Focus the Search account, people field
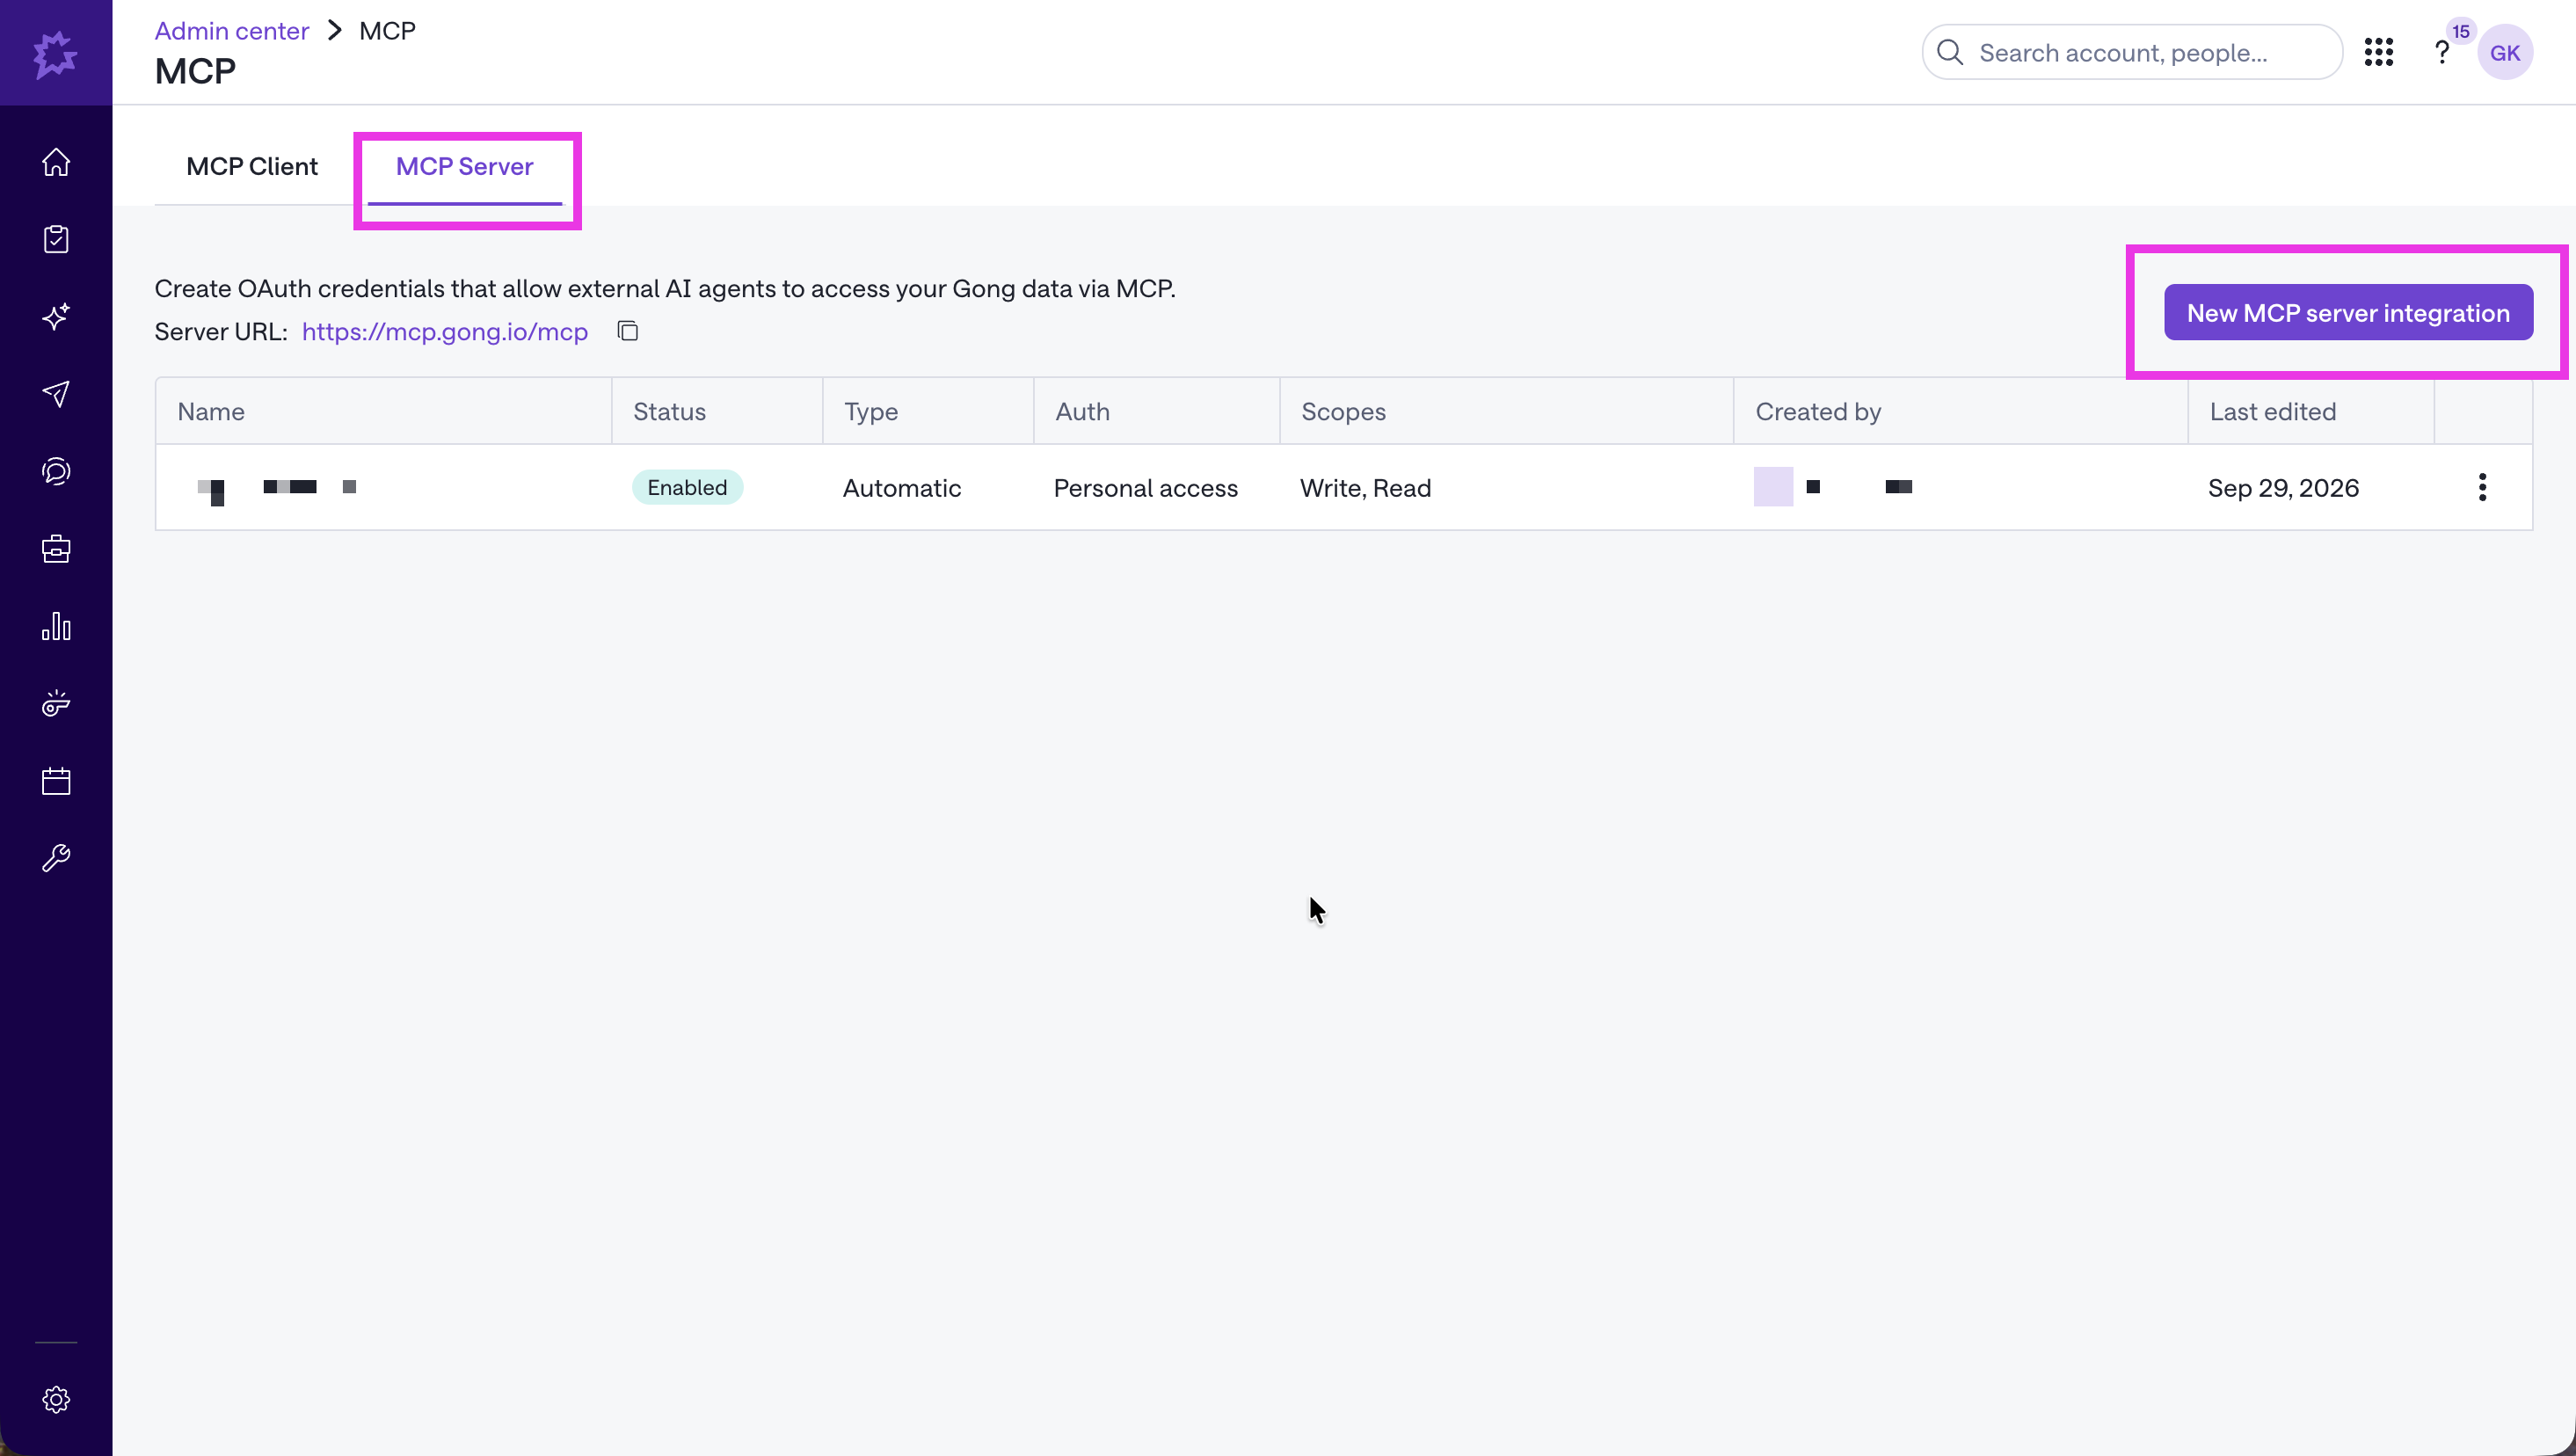The height and width of the screenshot is (1456, 2576). point(2132,52)
